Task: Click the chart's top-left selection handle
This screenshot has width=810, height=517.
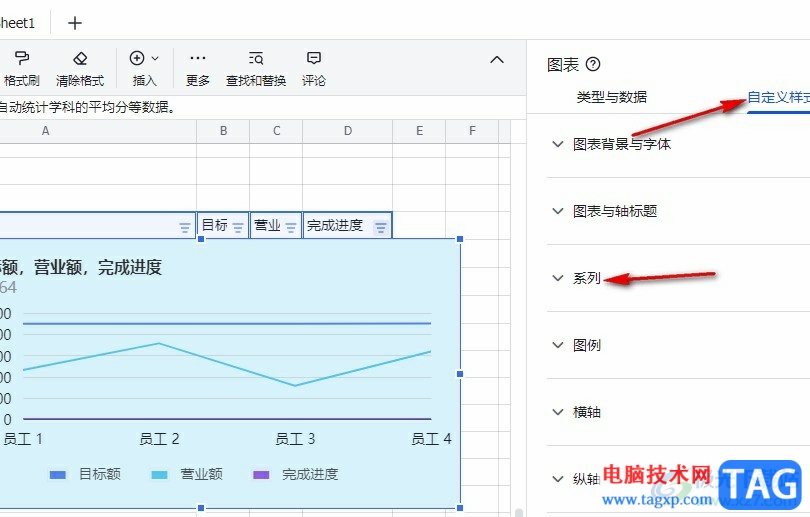Action: pos(201,239)
